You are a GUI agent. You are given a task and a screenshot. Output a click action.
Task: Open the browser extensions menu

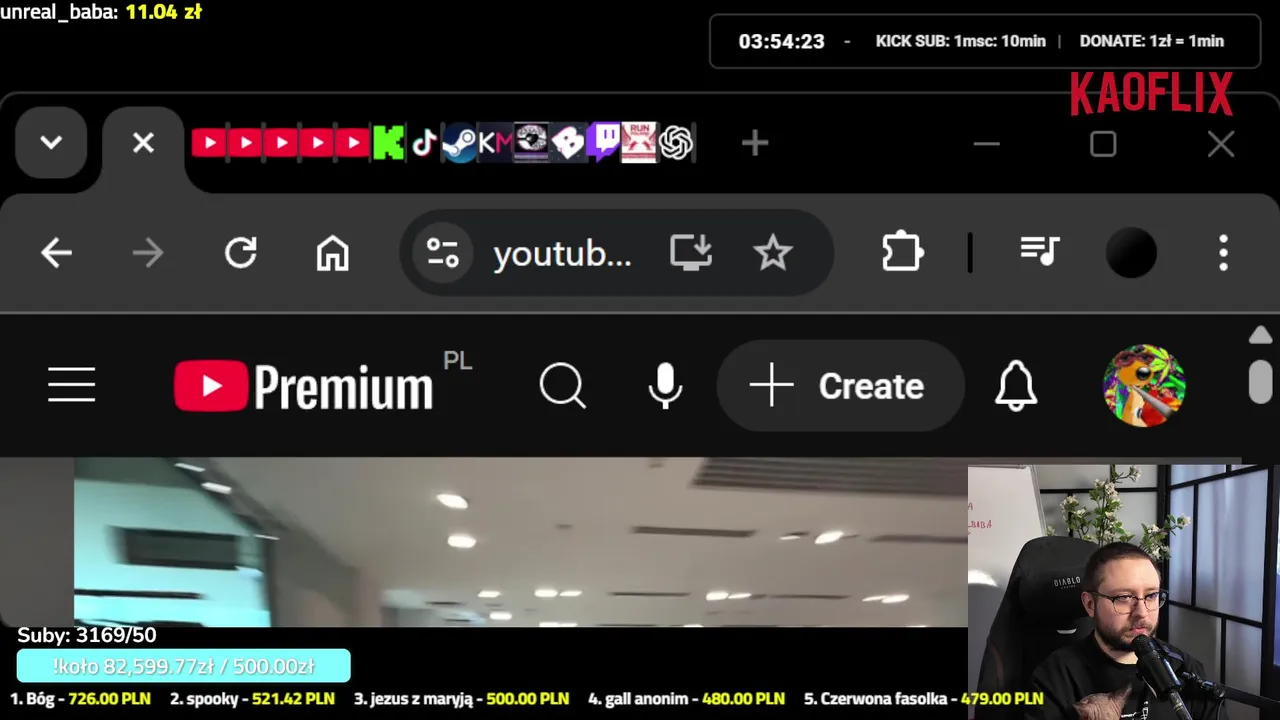pyautogui.click(x=902, y=253)
